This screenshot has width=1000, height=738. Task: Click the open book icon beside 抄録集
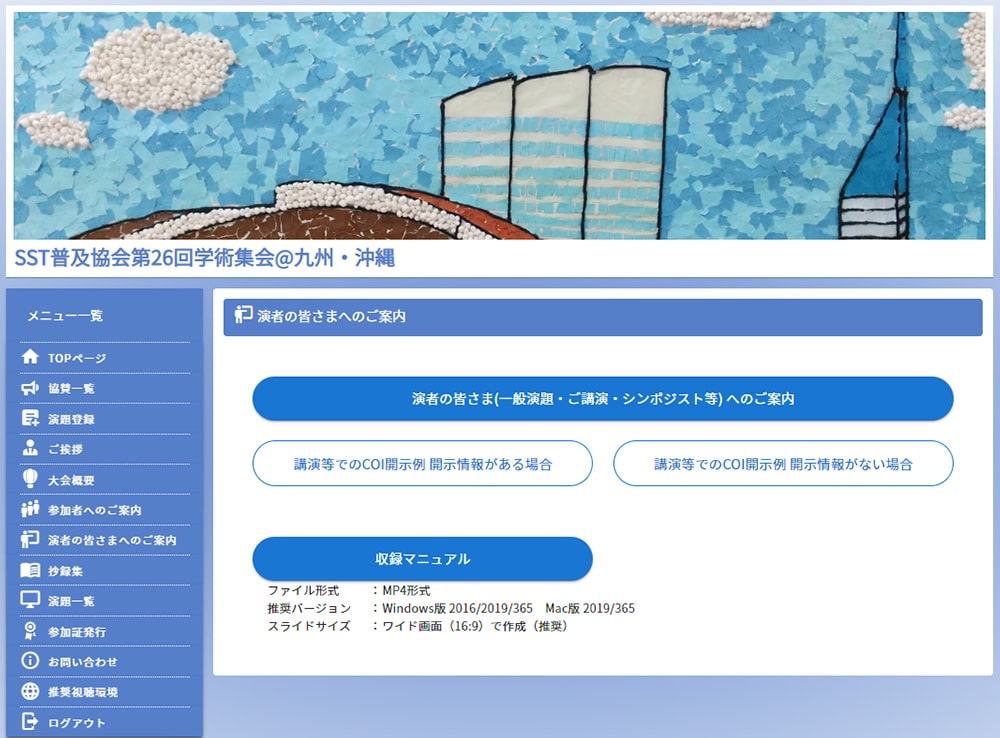[30, 570]
